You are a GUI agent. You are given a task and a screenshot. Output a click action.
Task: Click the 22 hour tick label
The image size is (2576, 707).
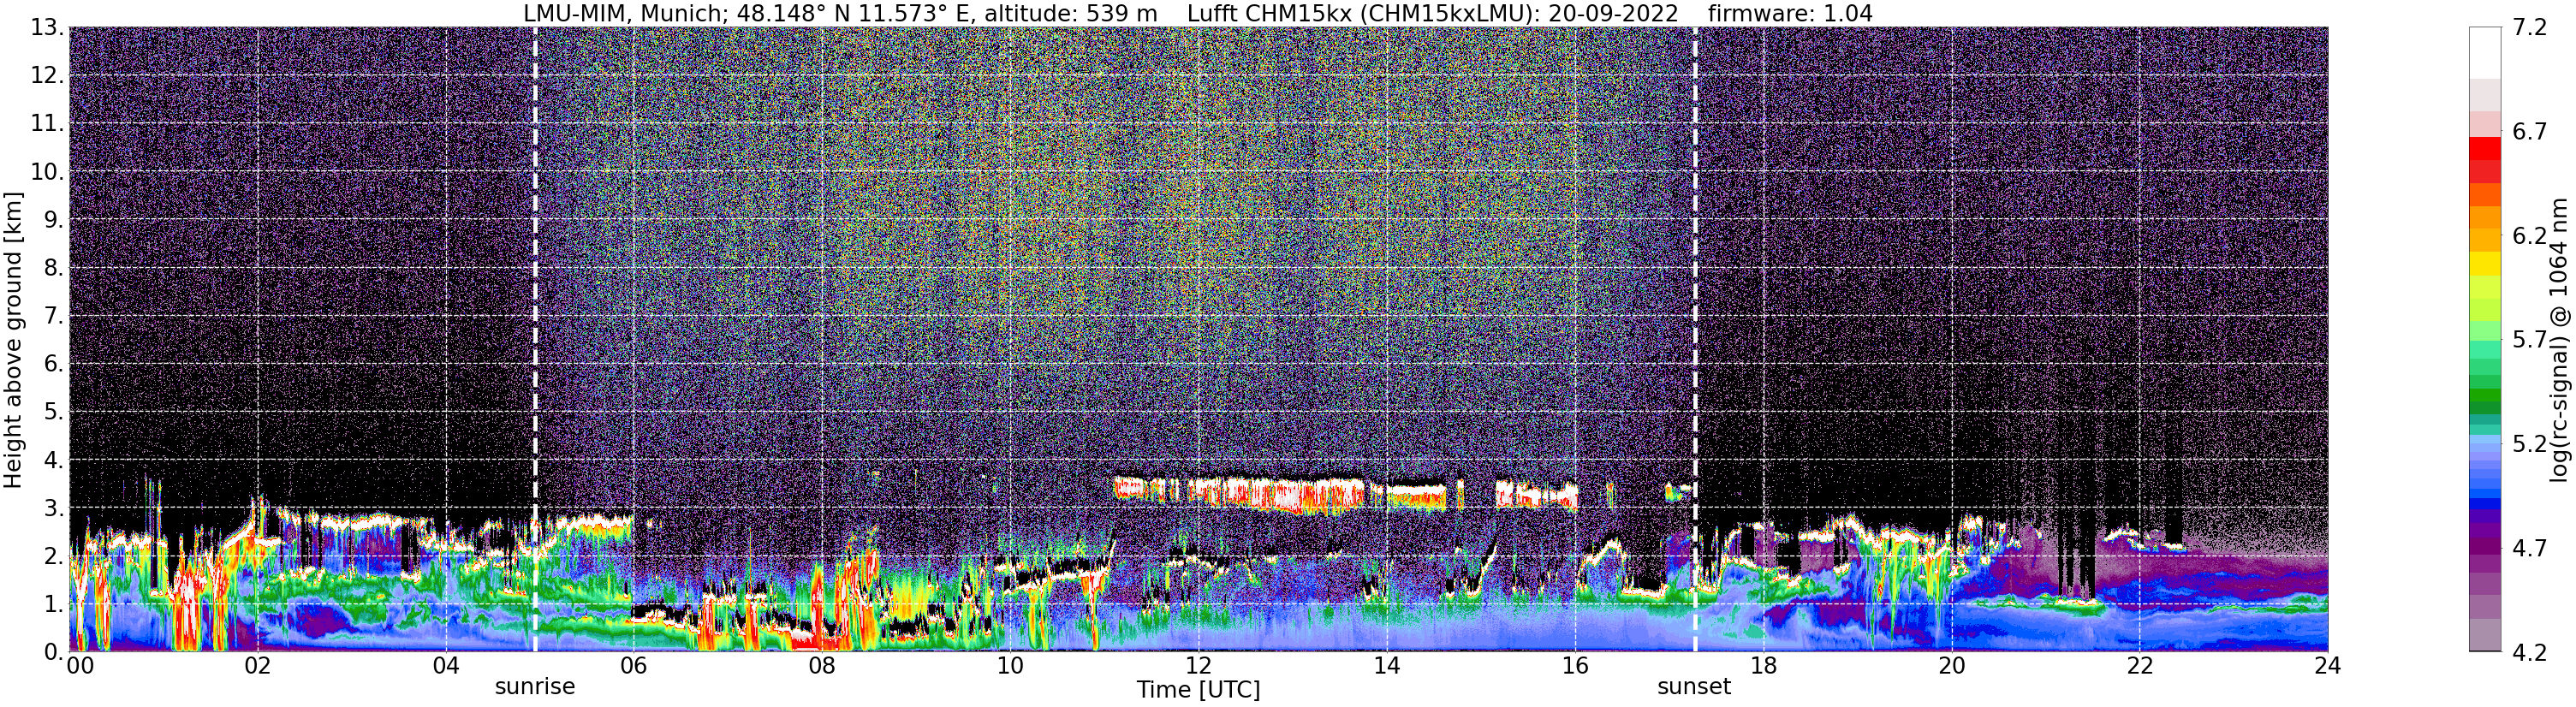(x=2139, y=666)
